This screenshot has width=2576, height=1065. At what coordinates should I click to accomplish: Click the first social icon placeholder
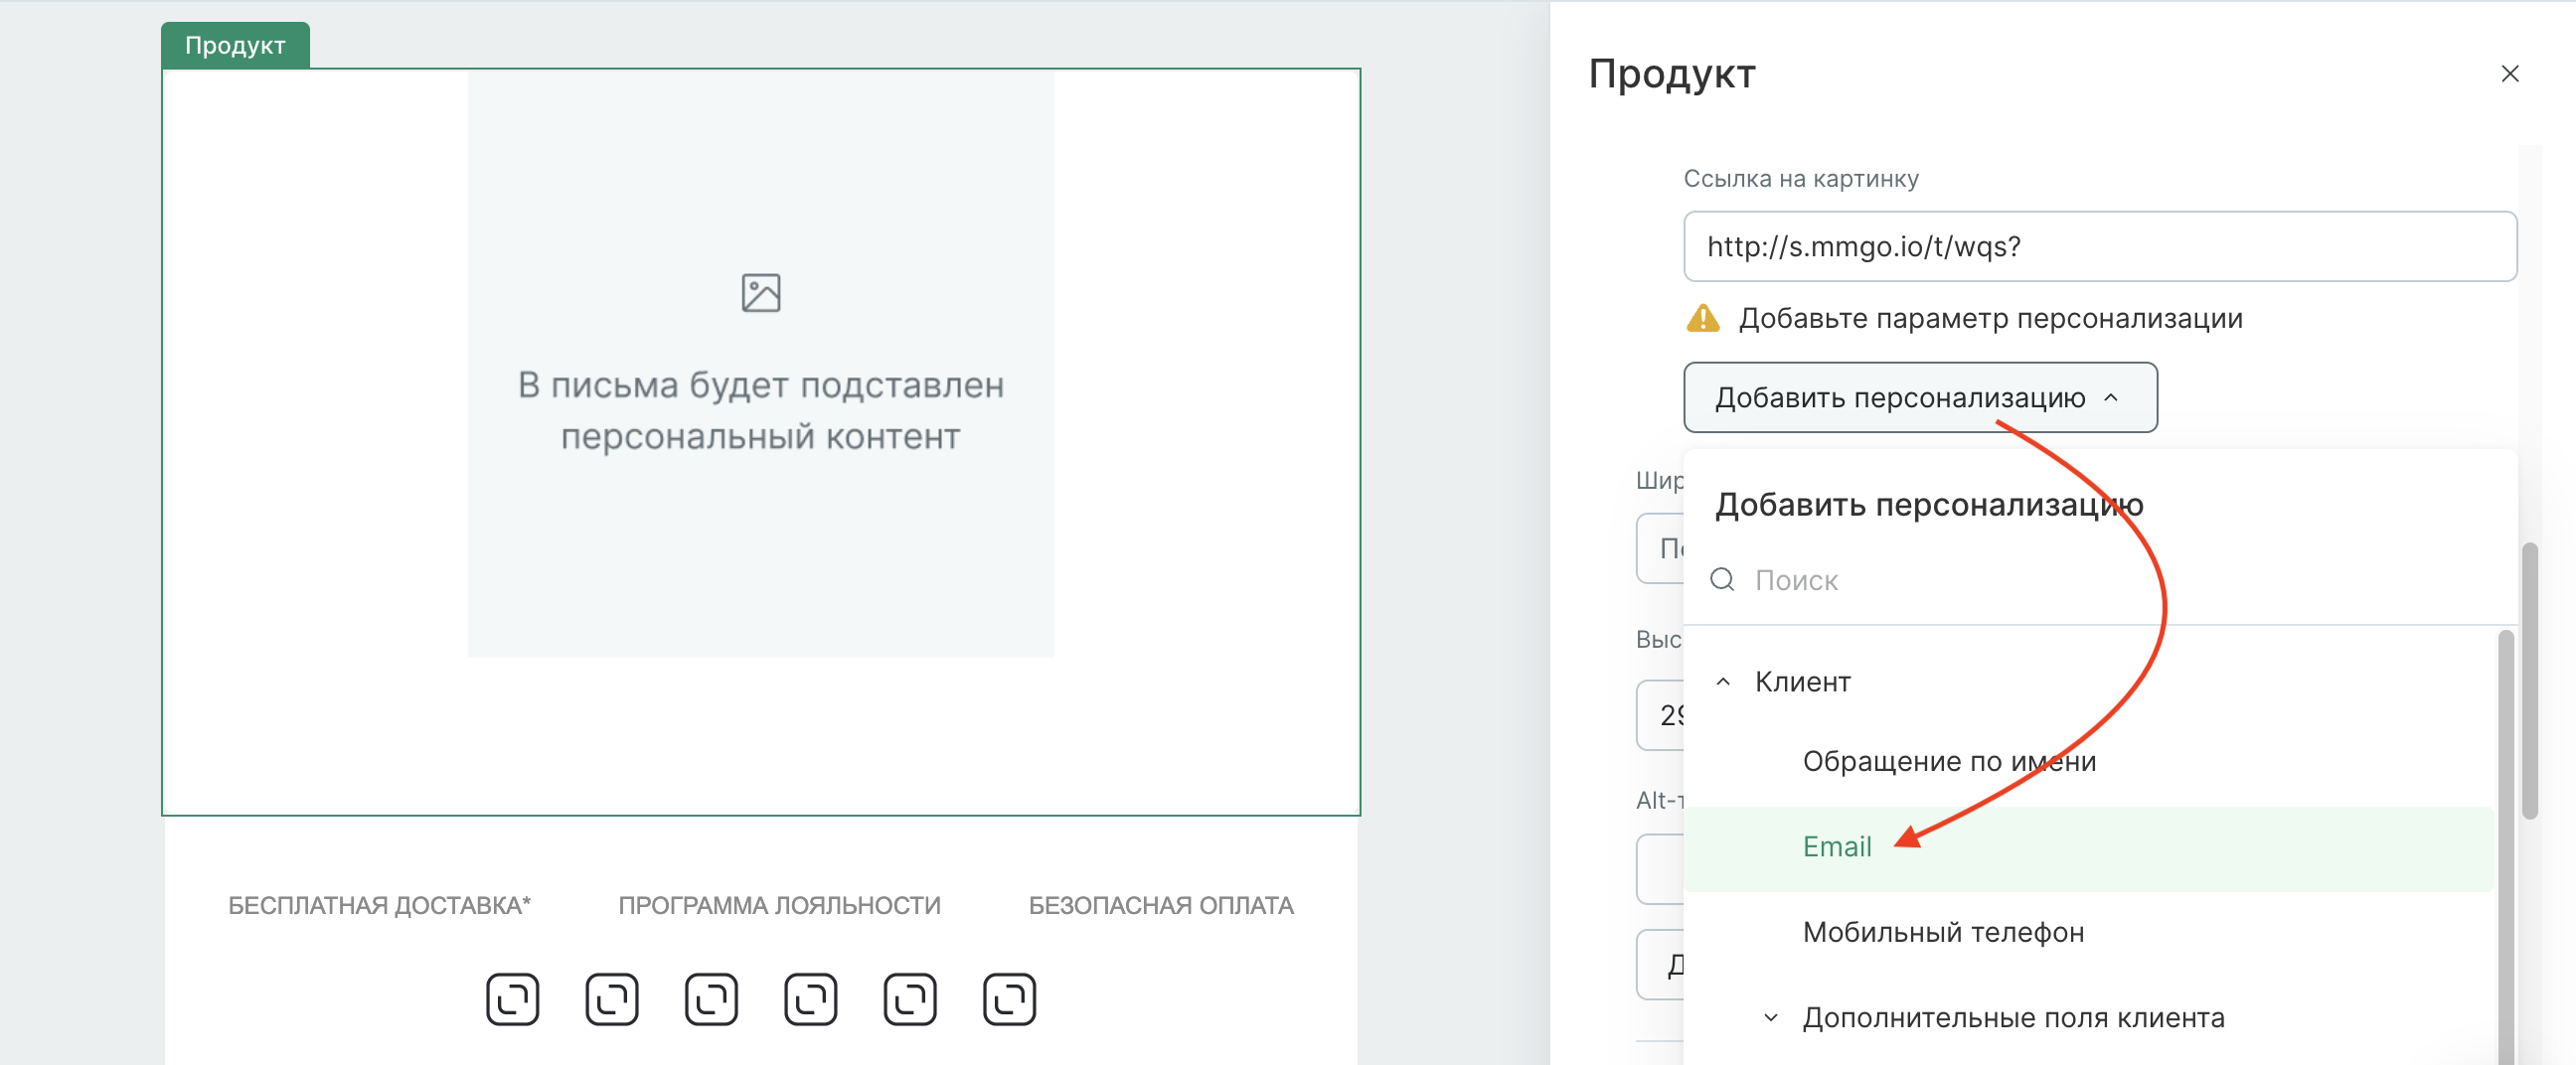tap(512, 998)
